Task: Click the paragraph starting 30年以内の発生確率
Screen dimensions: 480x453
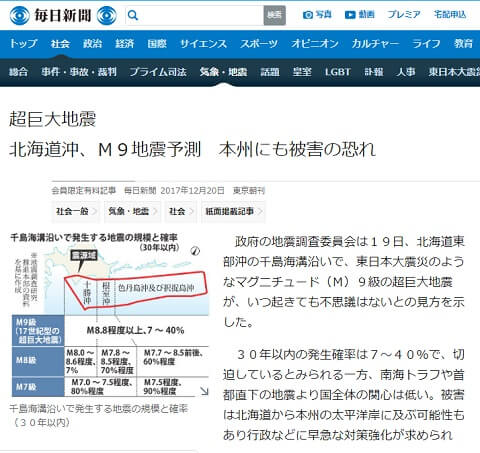Action: [344, 395]
